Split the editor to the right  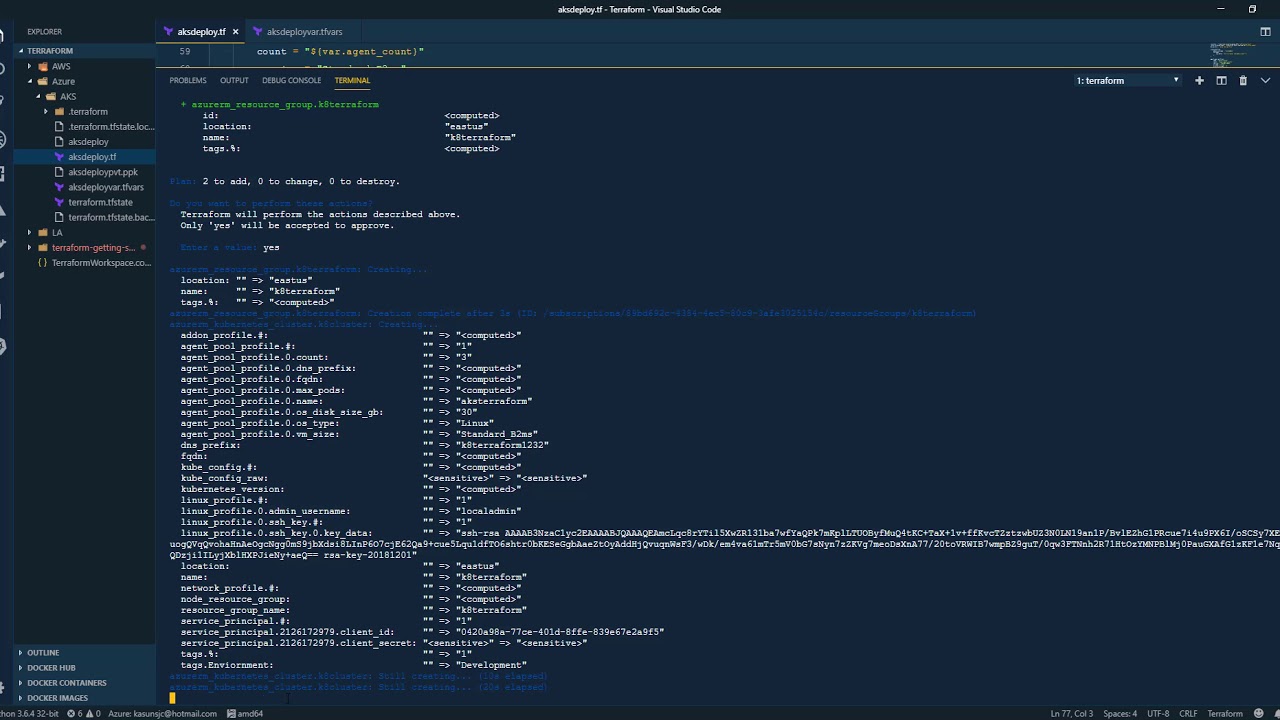[x=1265, y=32]
